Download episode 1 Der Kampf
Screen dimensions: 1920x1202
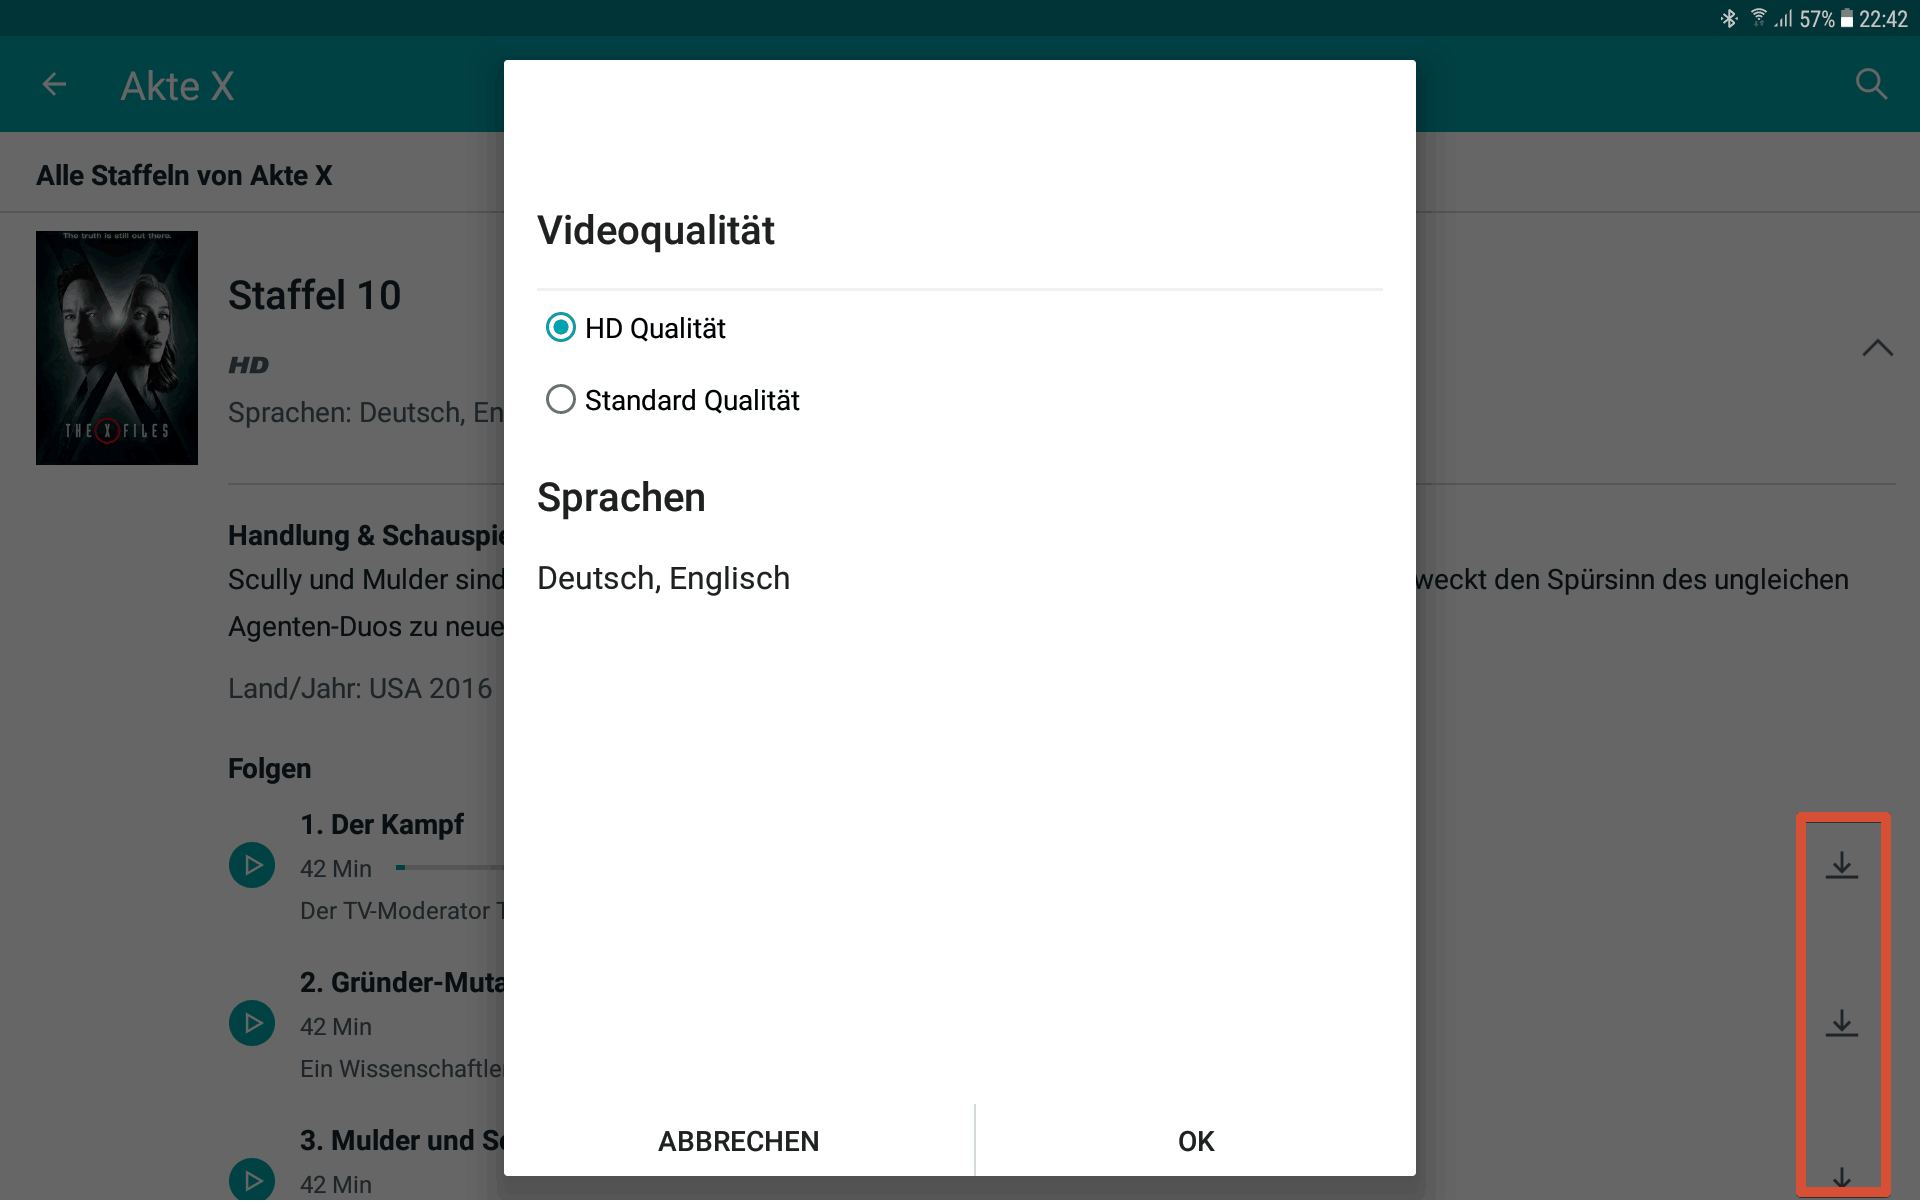point(1841,865)
